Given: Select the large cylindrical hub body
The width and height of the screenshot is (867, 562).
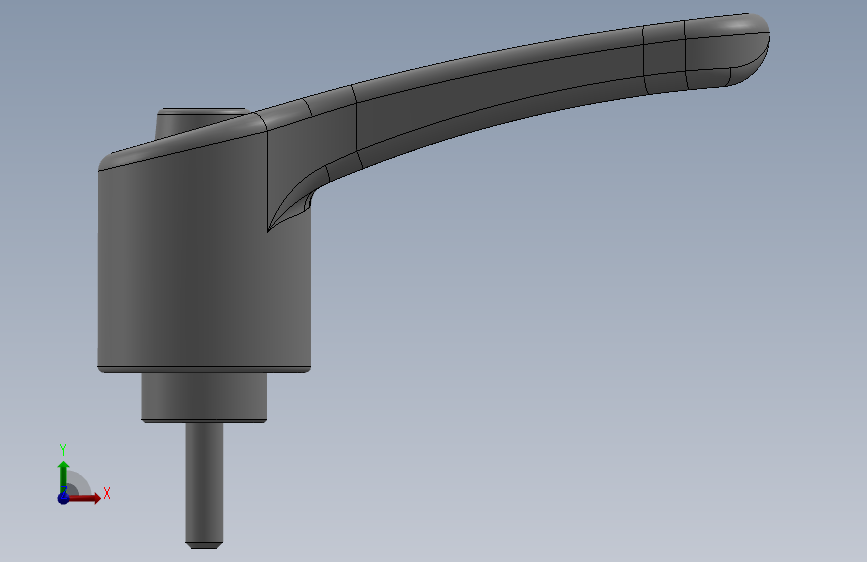Looking at the screenshot, I should [x=204, y=260].
